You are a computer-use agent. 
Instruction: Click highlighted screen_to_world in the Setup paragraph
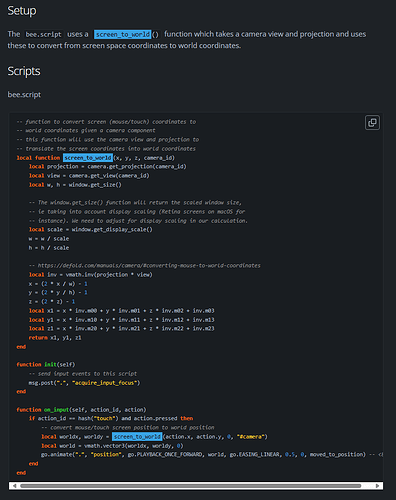[x=122, y=34]
